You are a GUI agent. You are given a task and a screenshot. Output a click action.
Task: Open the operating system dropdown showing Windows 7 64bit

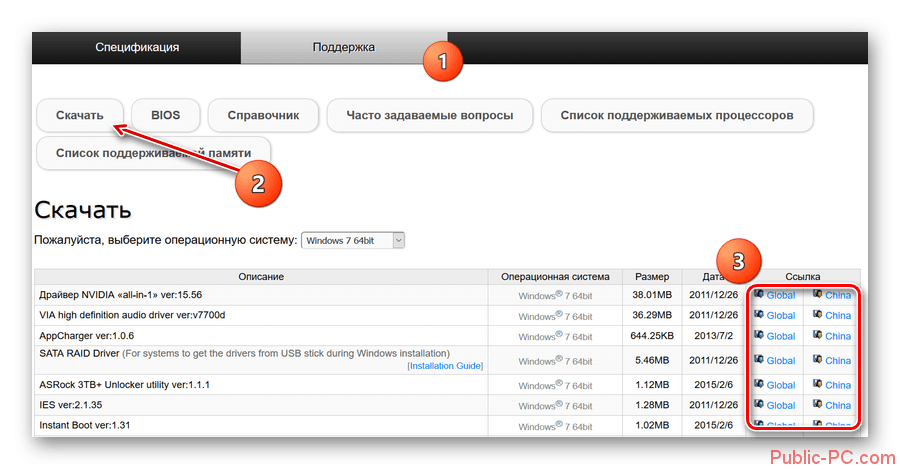(x=353, y=240)
